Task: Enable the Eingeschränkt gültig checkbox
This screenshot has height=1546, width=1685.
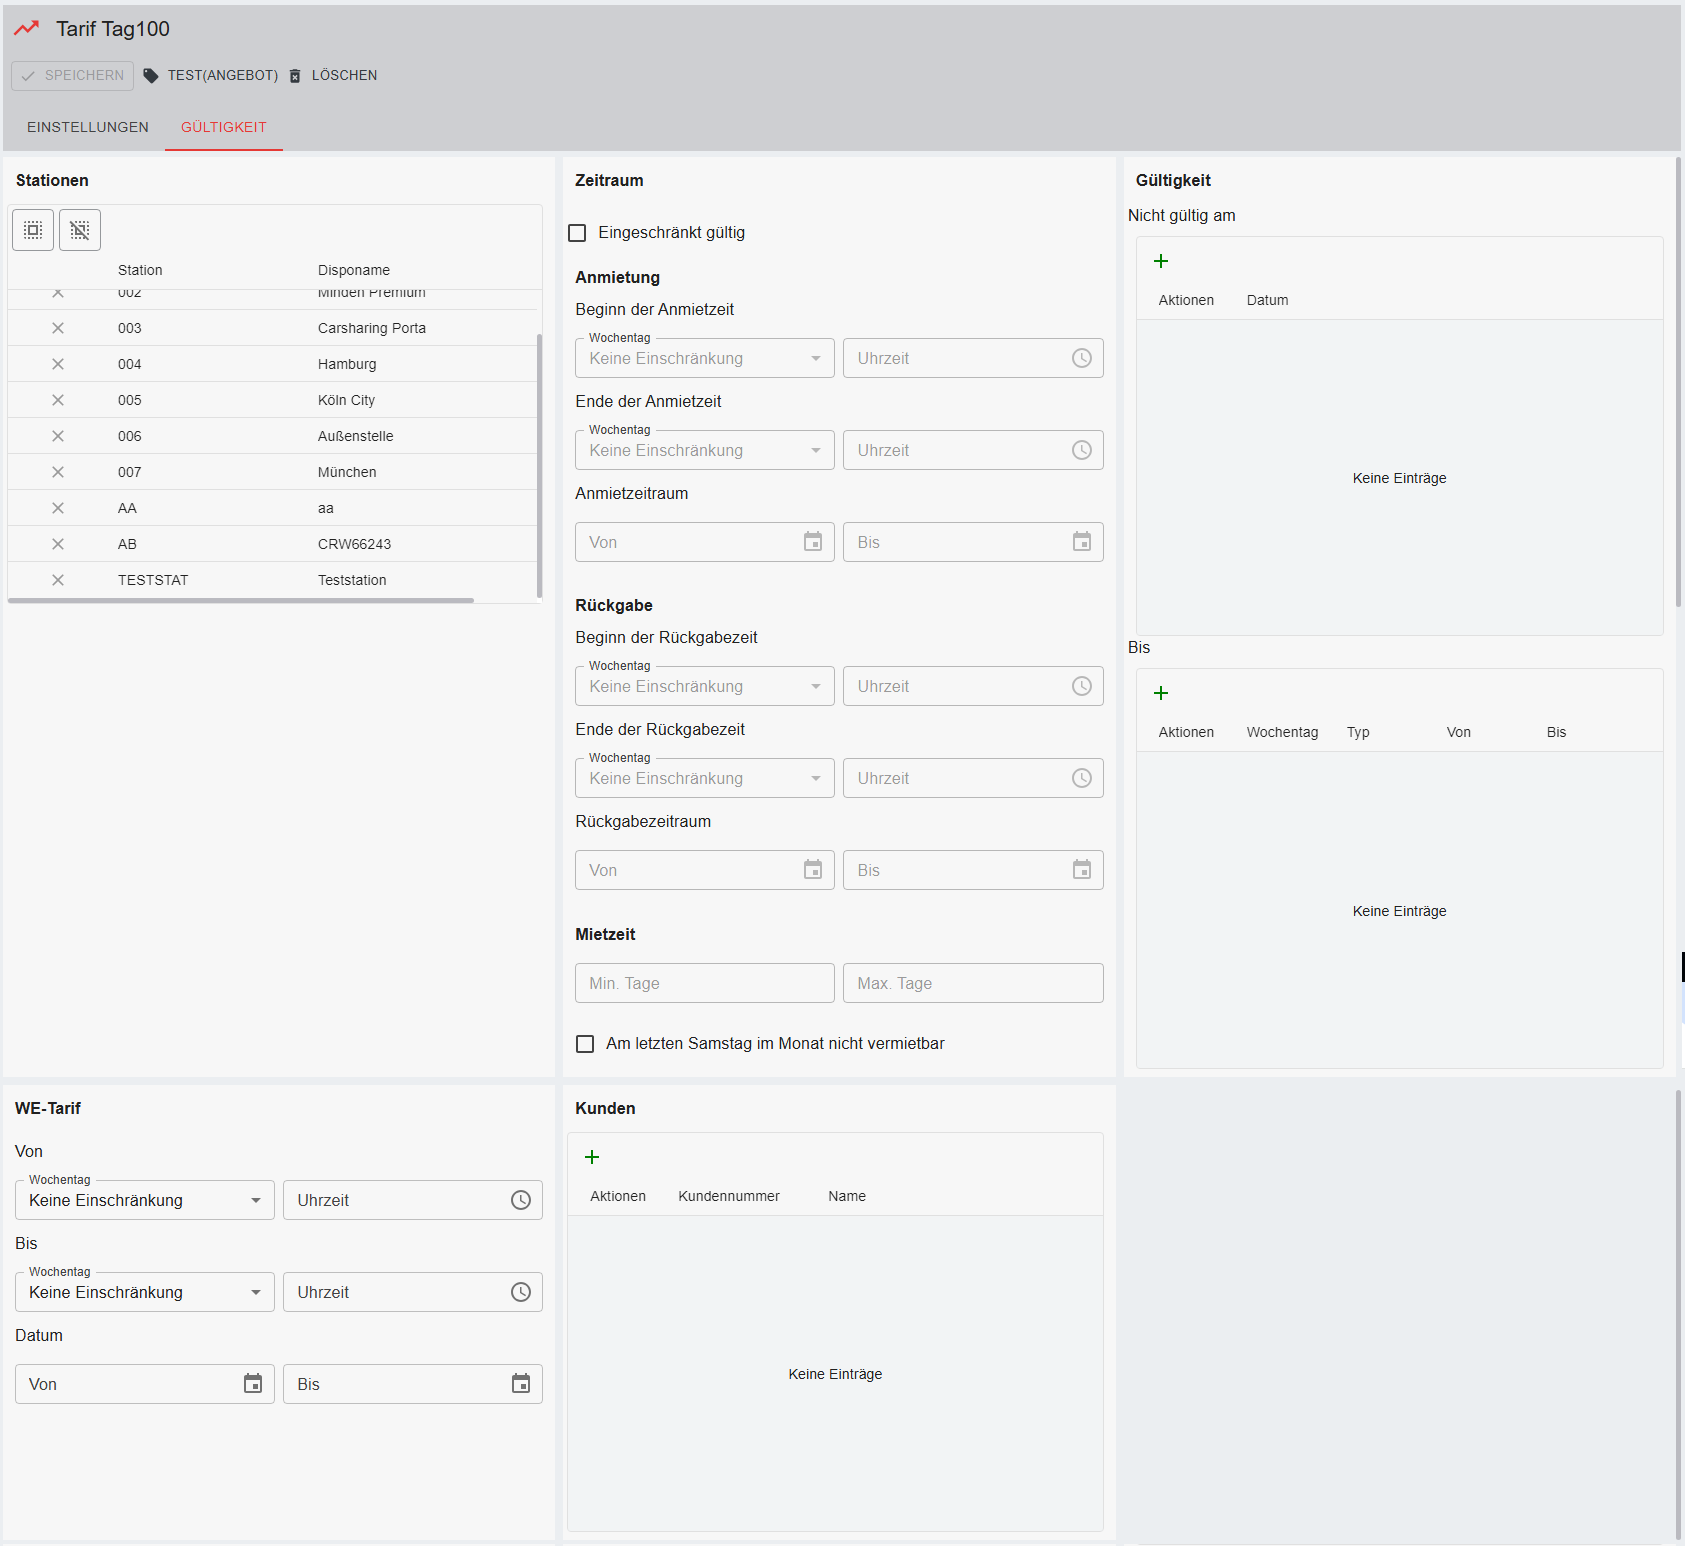Action: 578,233
